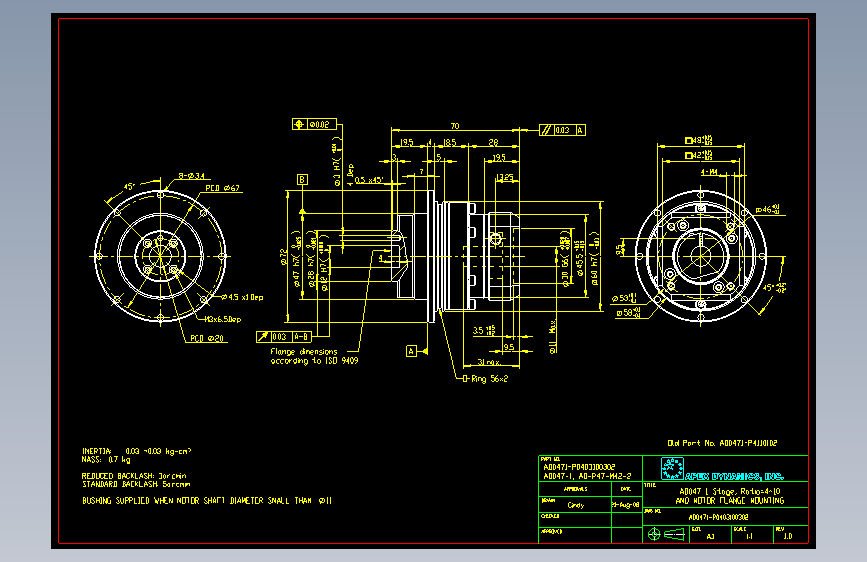
Task: Click the revision value in REV cell
Action: (788, 537)
